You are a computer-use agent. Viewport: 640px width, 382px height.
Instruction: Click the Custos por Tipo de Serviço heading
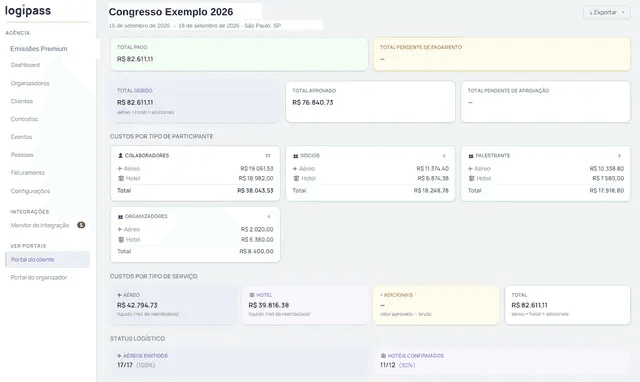(153, 276)
